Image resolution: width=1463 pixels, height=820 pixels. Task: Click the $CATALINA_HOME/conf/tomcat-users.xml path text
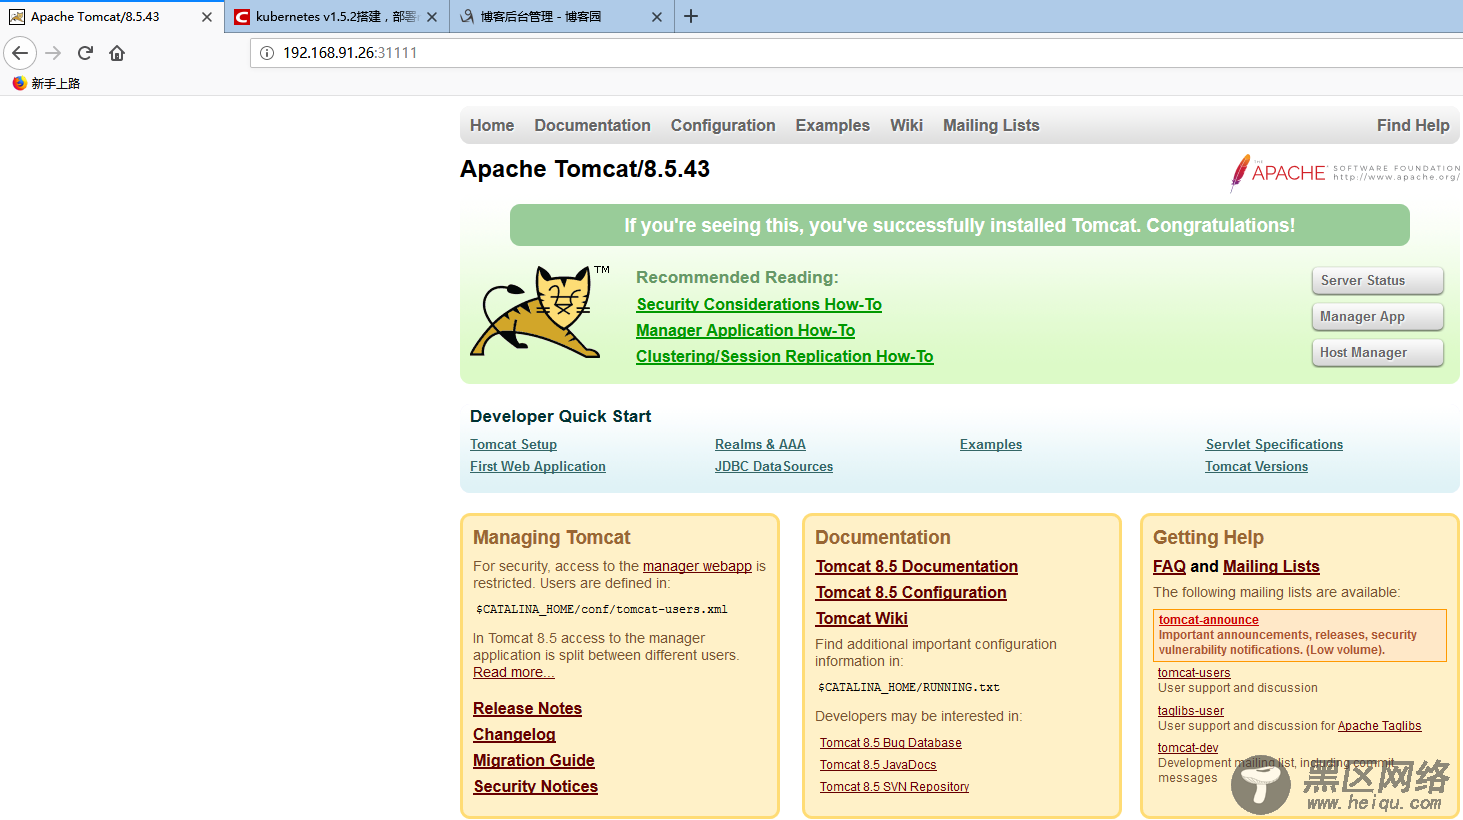[x=601, y=609]
